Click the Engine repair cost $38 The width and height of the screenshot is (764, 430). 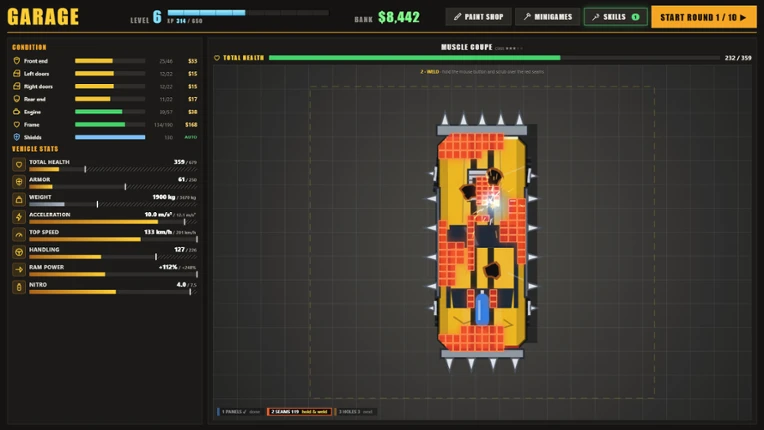coord(192,112)
